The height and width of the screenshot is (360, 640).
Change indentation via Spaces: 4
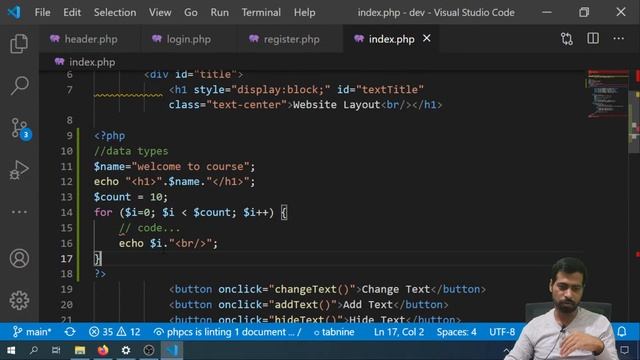[x=456, y=332]
